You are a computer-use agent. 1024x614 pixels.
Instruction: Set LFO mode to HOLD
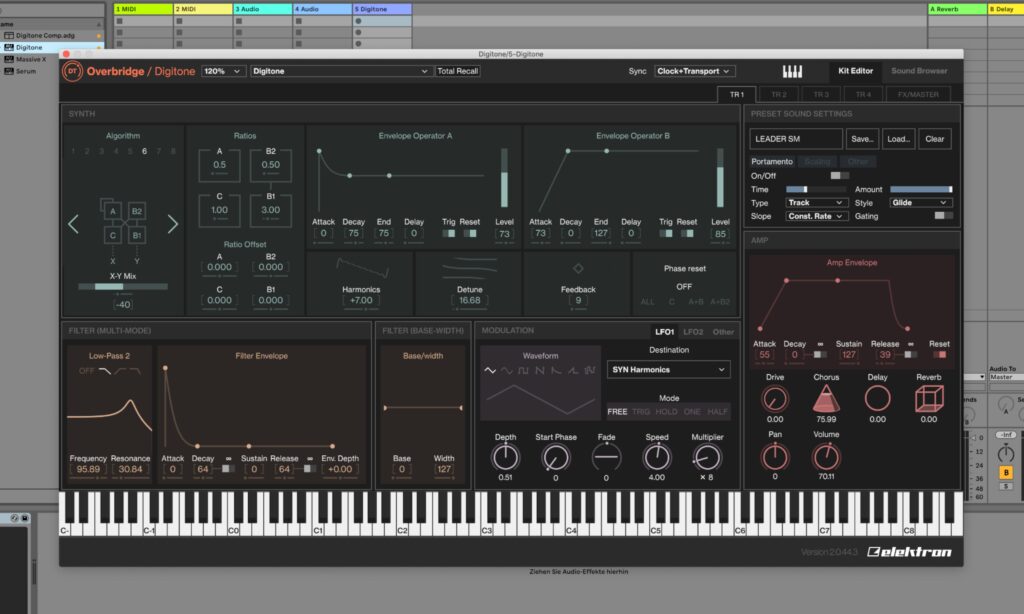point(666,412)
